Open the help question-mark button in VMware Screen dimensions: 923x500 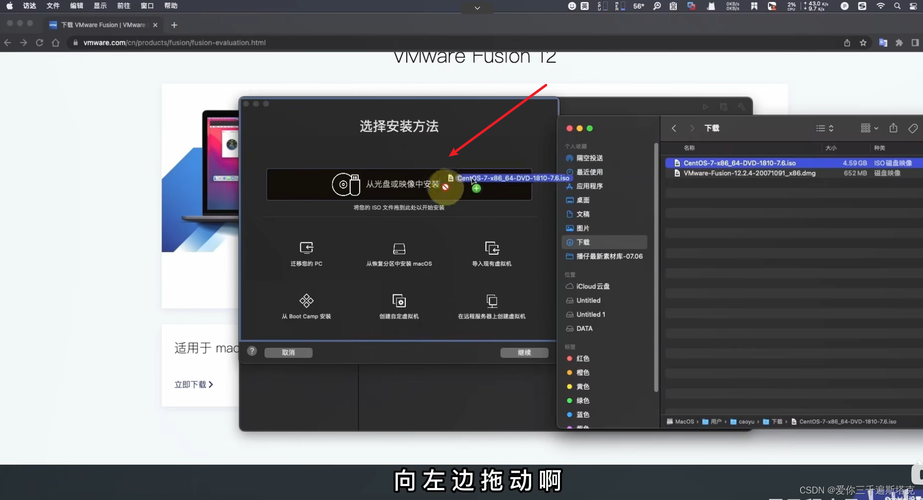tap(252, 351)
